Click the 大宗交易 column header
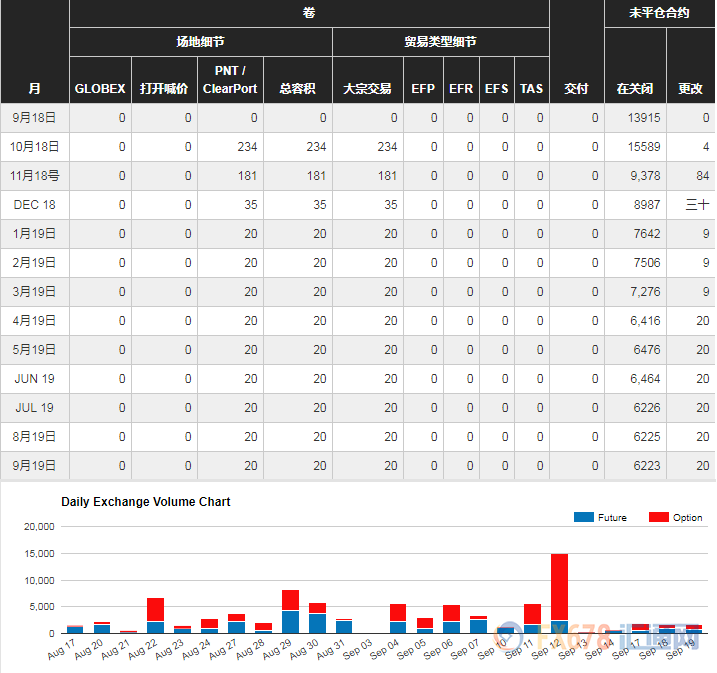 click(x=367, y=88)
